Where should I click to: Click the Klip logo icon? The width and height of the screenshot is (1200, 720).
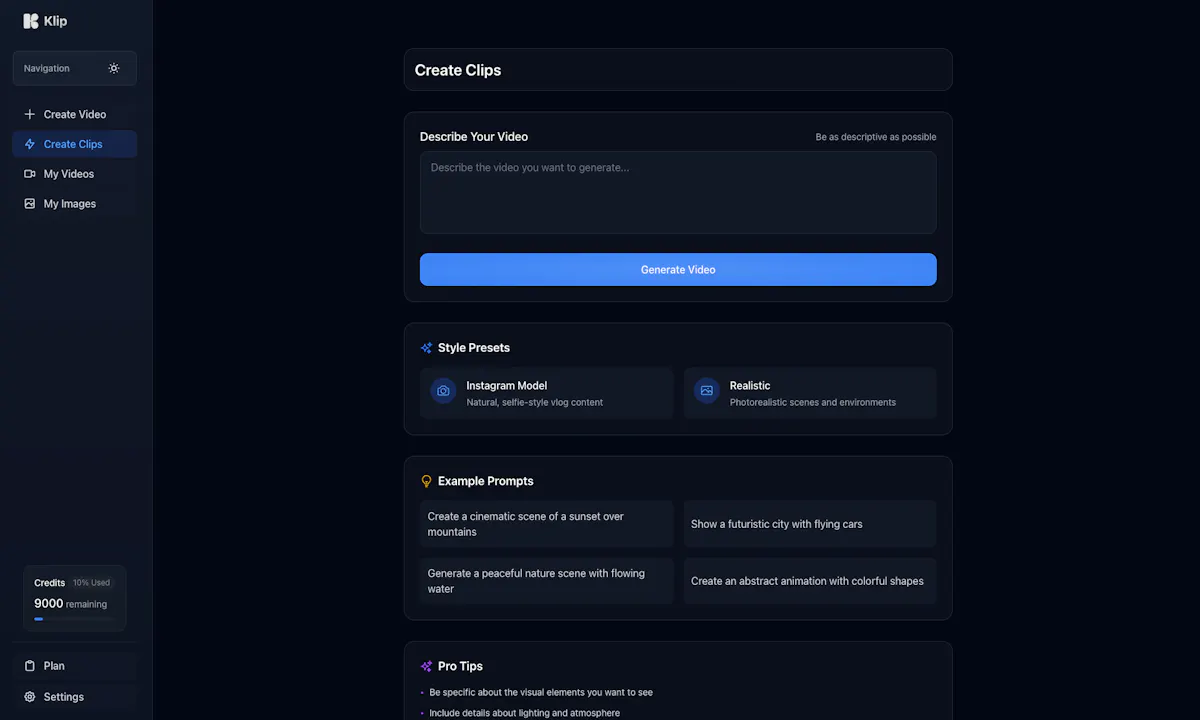(31, 21)
